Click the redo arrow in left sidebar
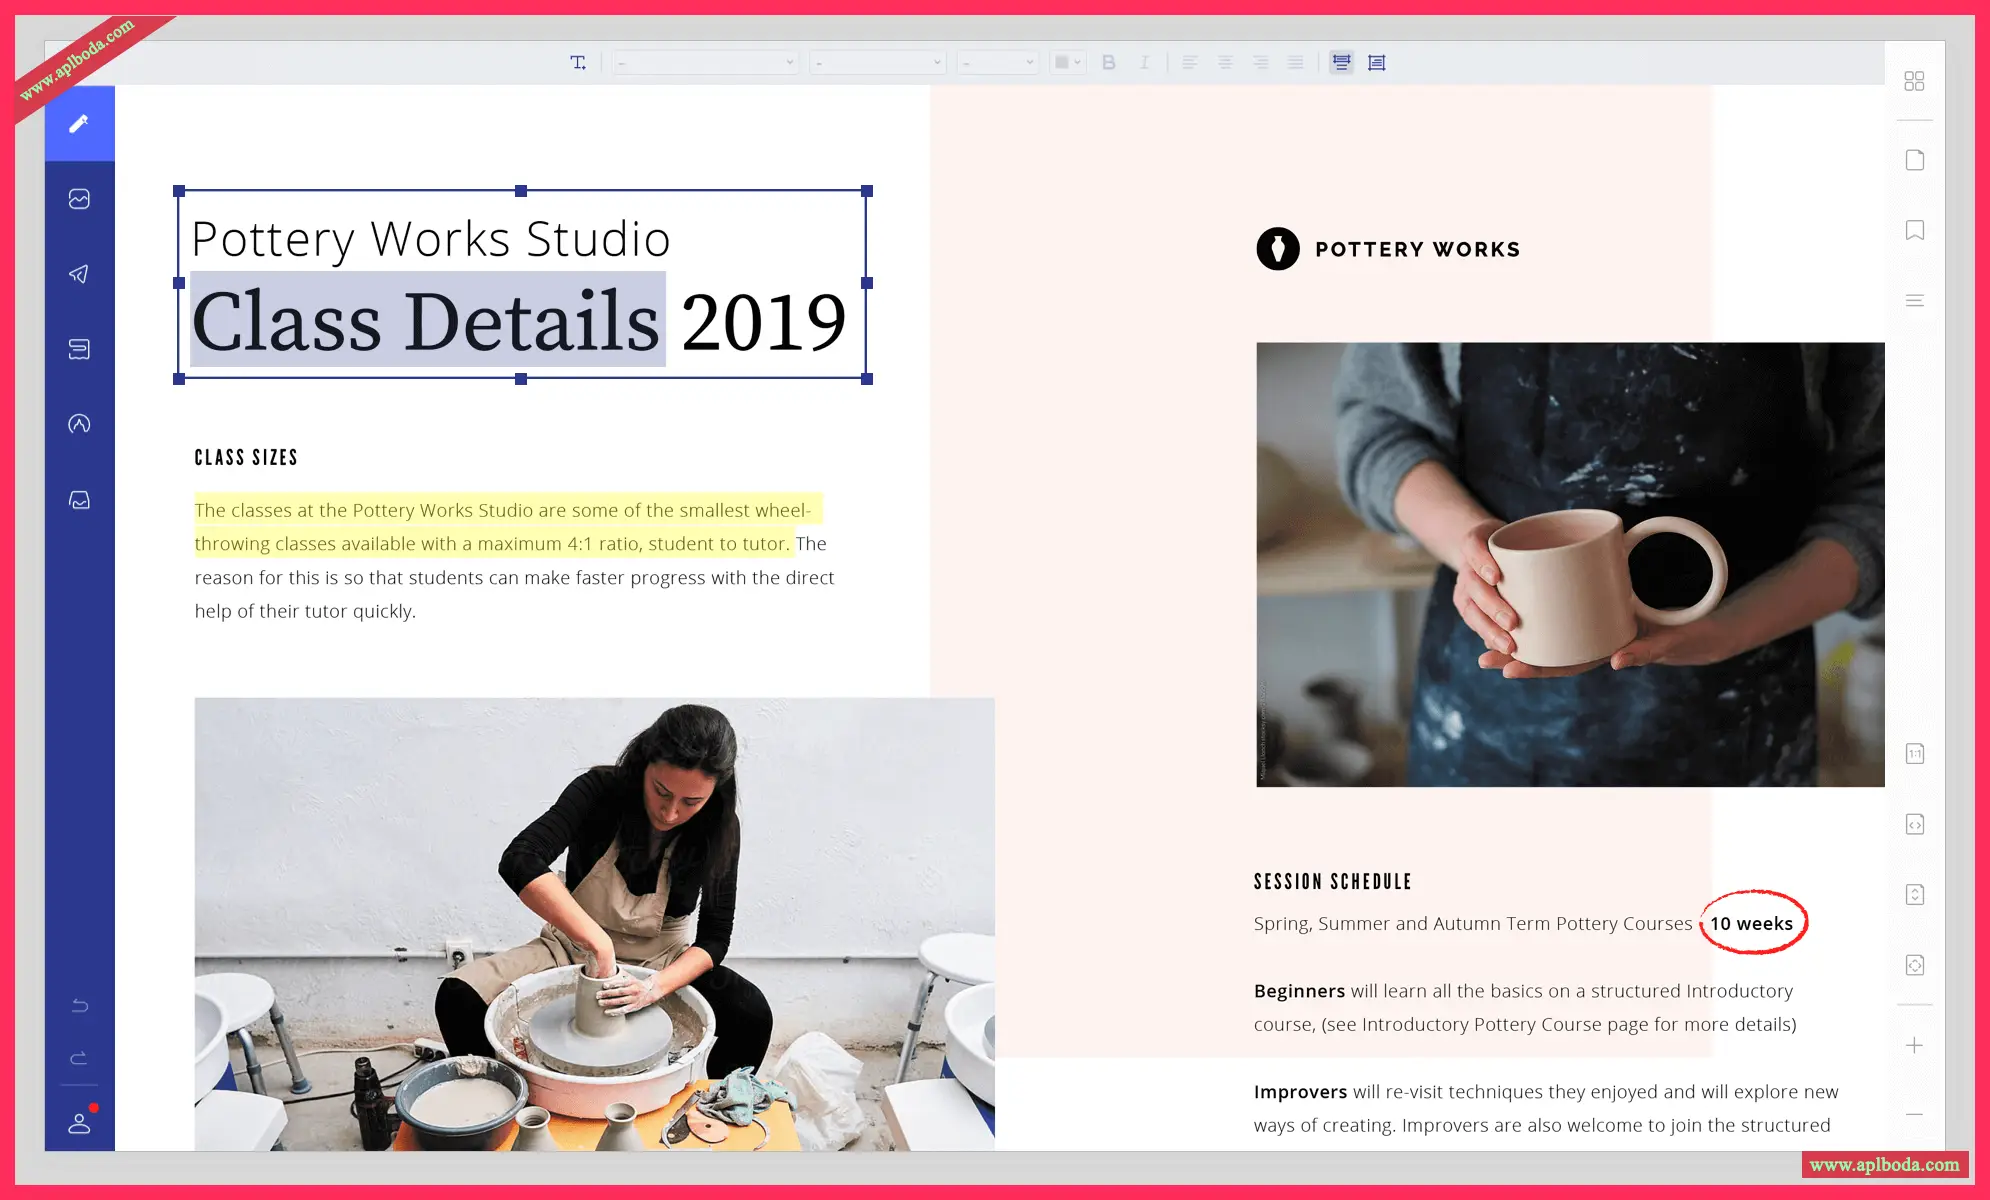The width and height of the screenshot is (1990, 1200). pos(80,1058)
